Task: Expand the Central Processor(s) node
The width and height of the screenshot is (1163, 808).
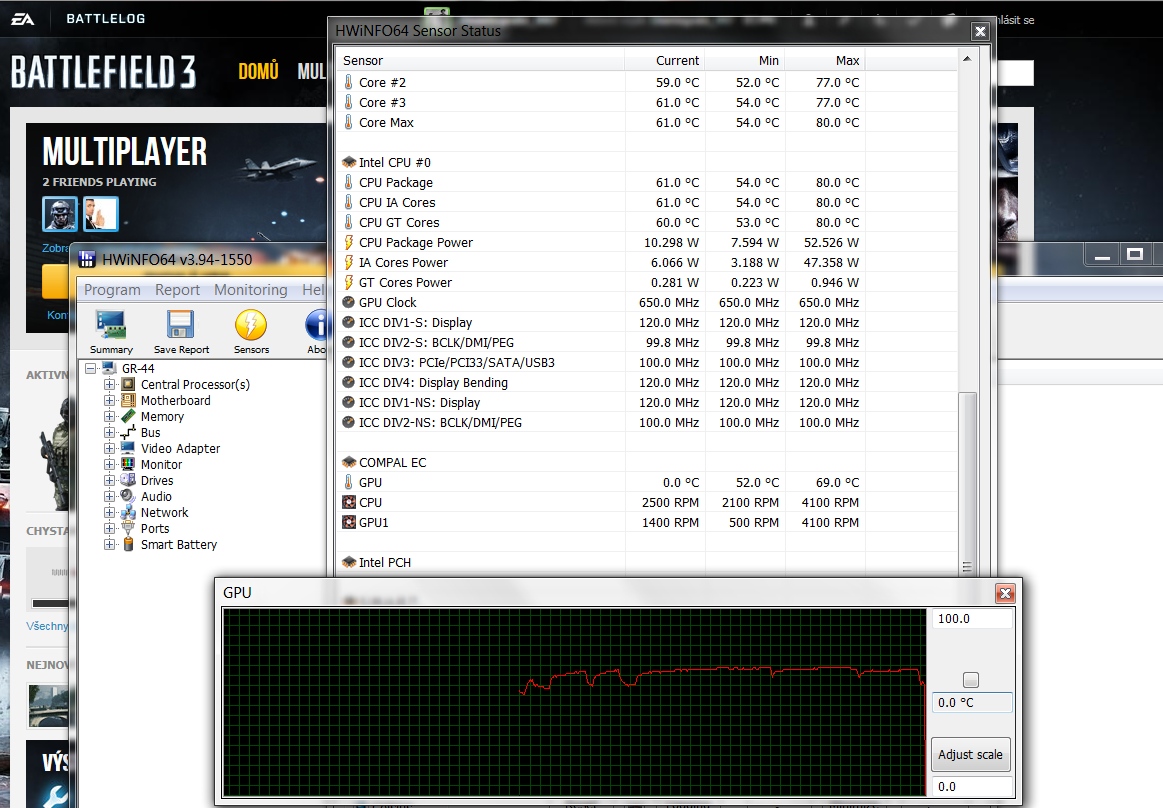Action: coord(109,384)
